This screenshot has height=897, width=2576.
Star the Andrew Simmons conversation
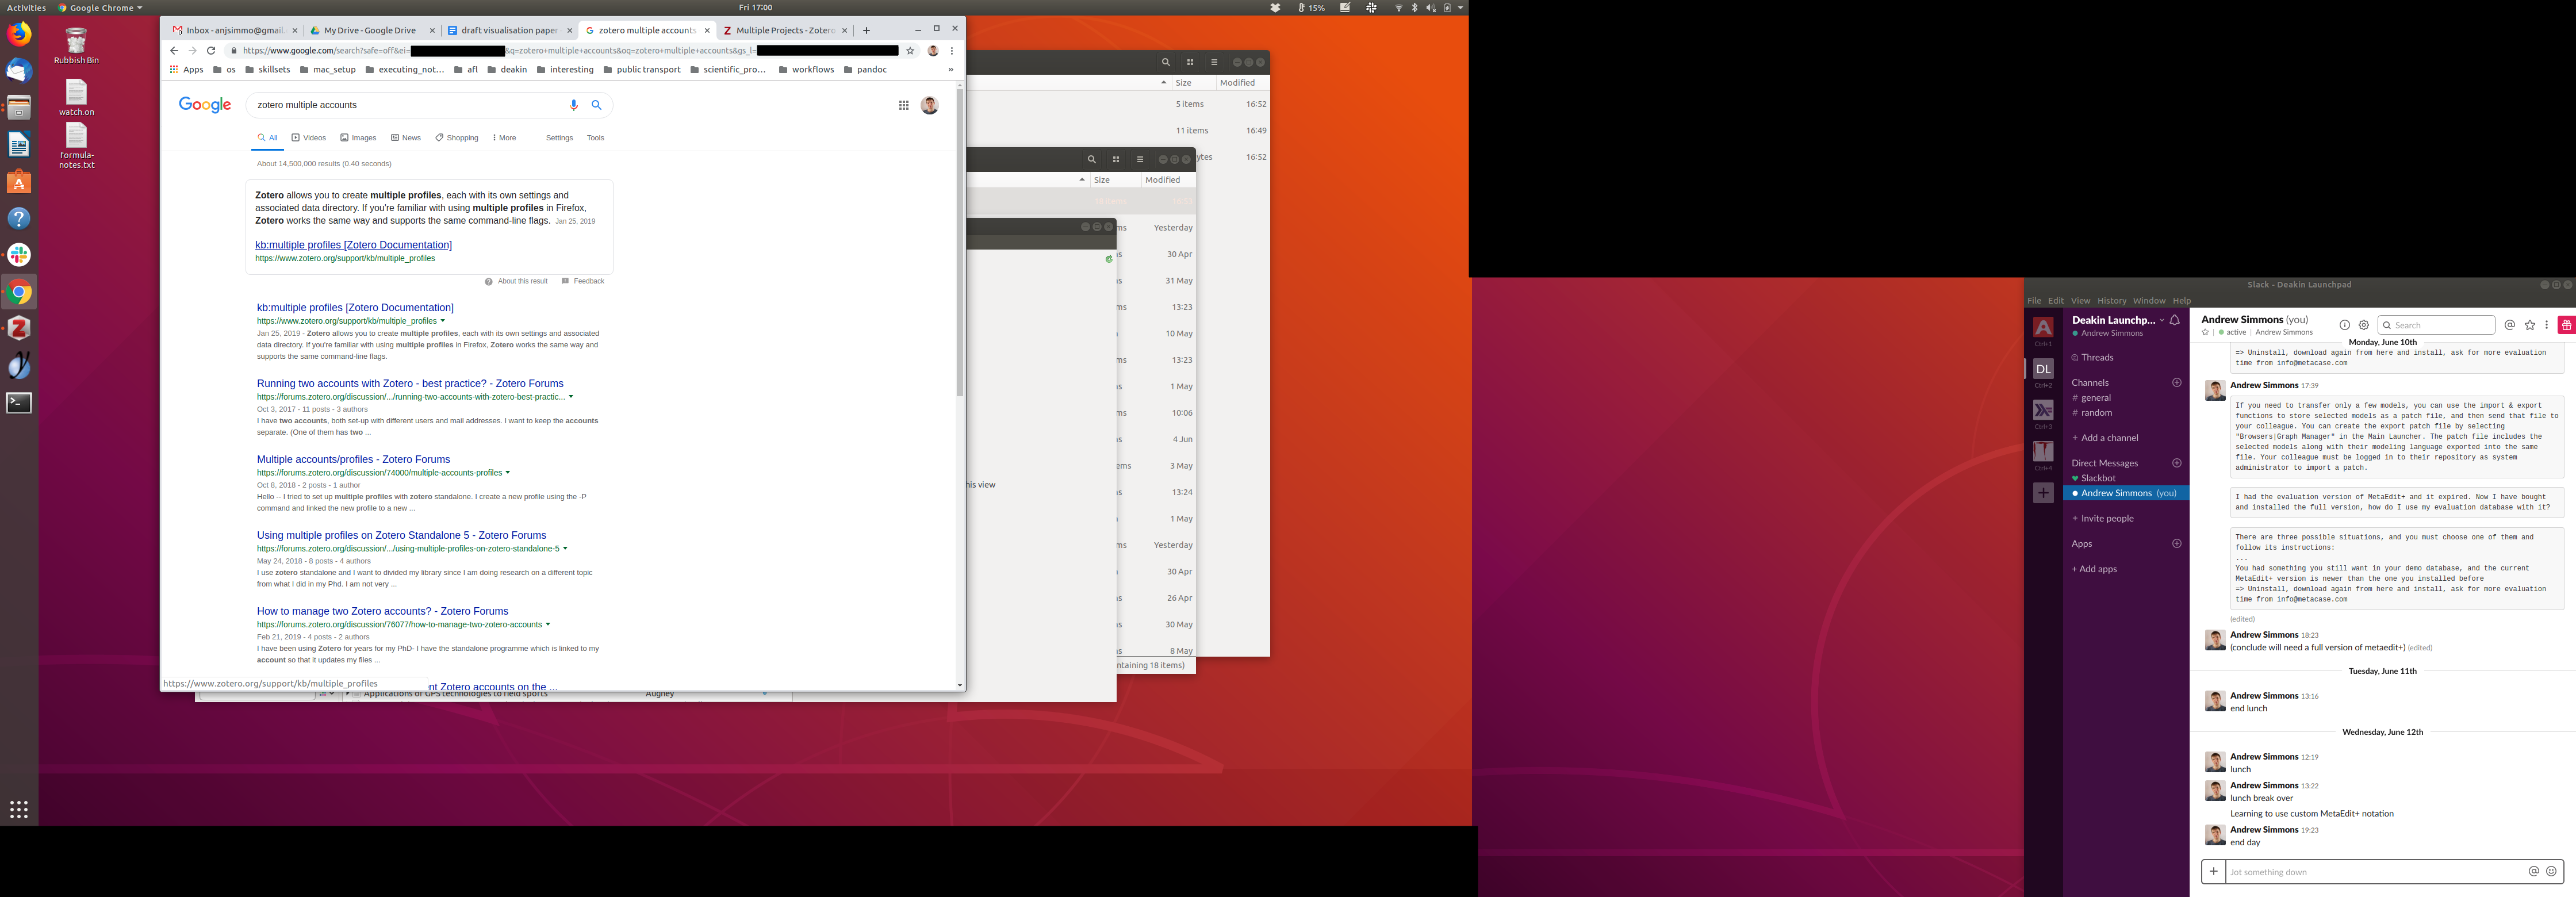pyautogui.click(x=2205, y=332)
